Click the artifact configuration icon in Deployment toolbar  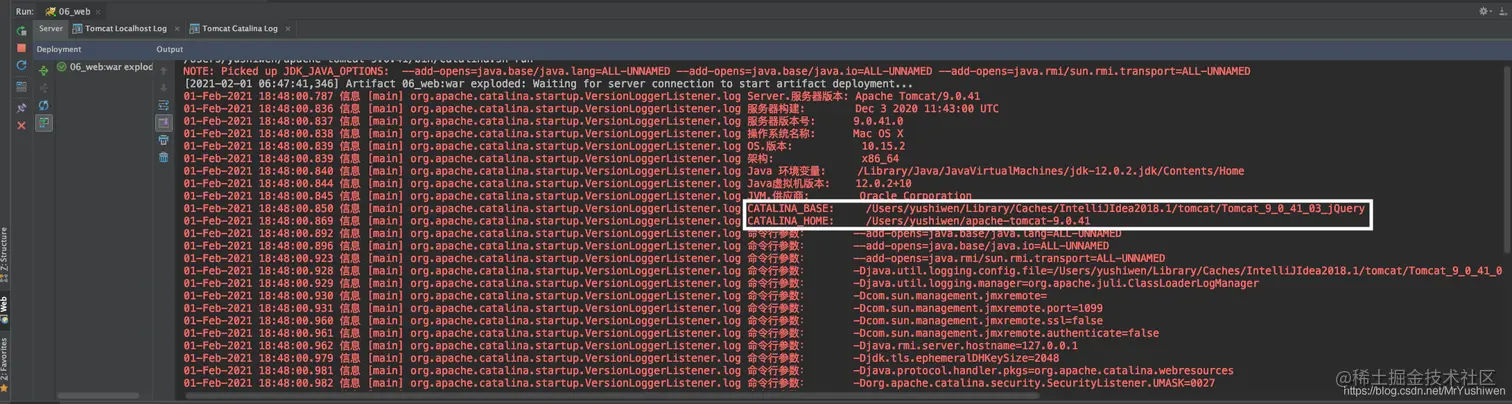coord(43,122)
